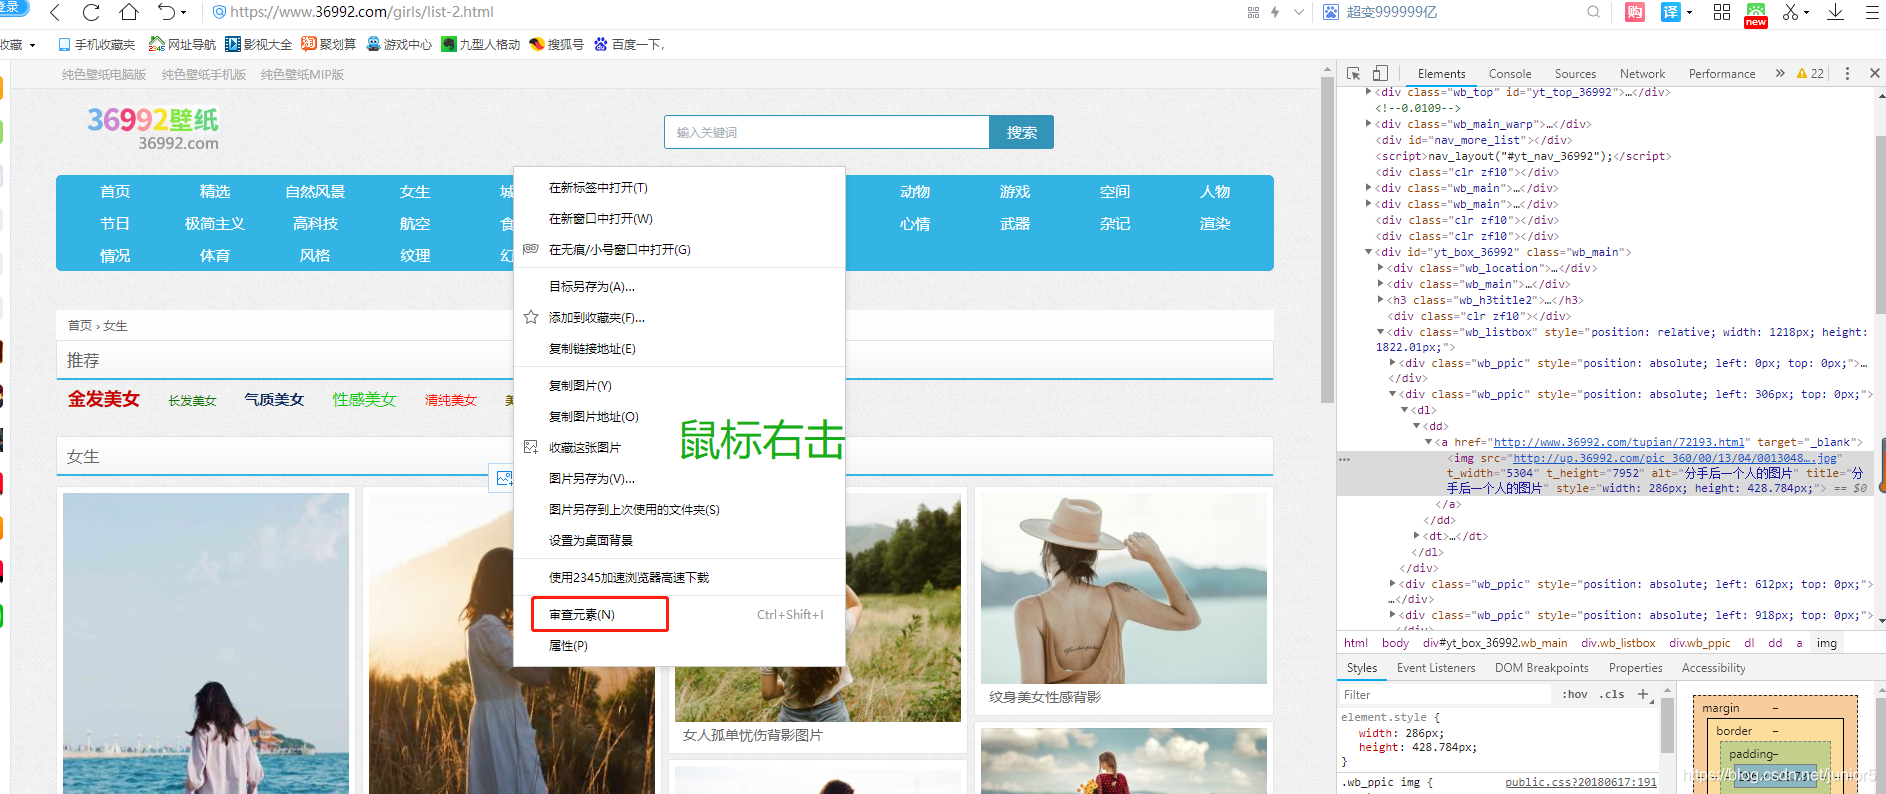This screenshot has height=794, width=1886.
Task: Open the DOM Breakpoints pane tab
Action: [x=1541, y=668]
